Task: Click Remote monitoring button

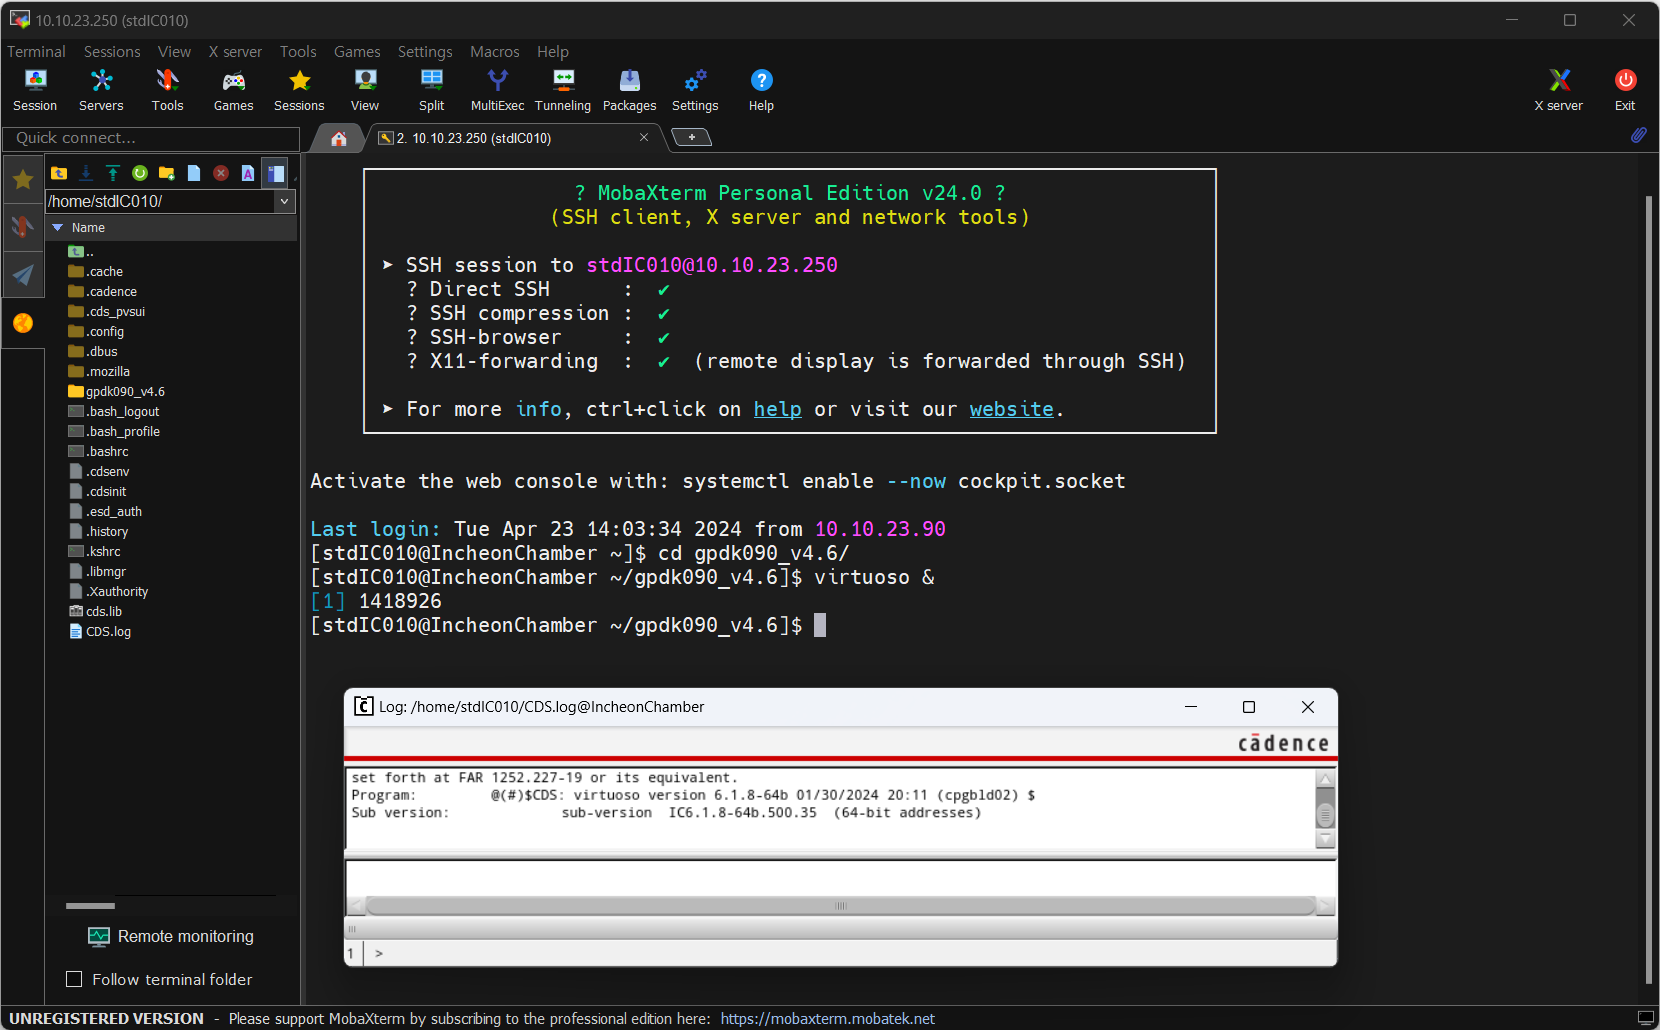Action: (x=171, y=936)
